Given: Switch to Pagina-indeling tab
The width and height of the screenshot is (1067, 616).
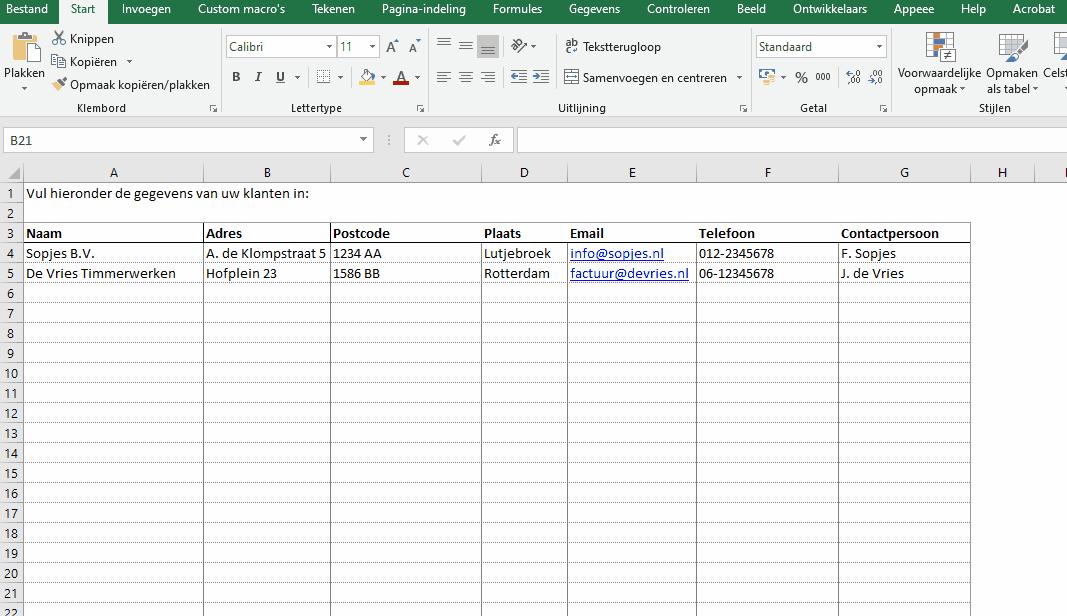Looking at the screenshot, I should point(424,10).
